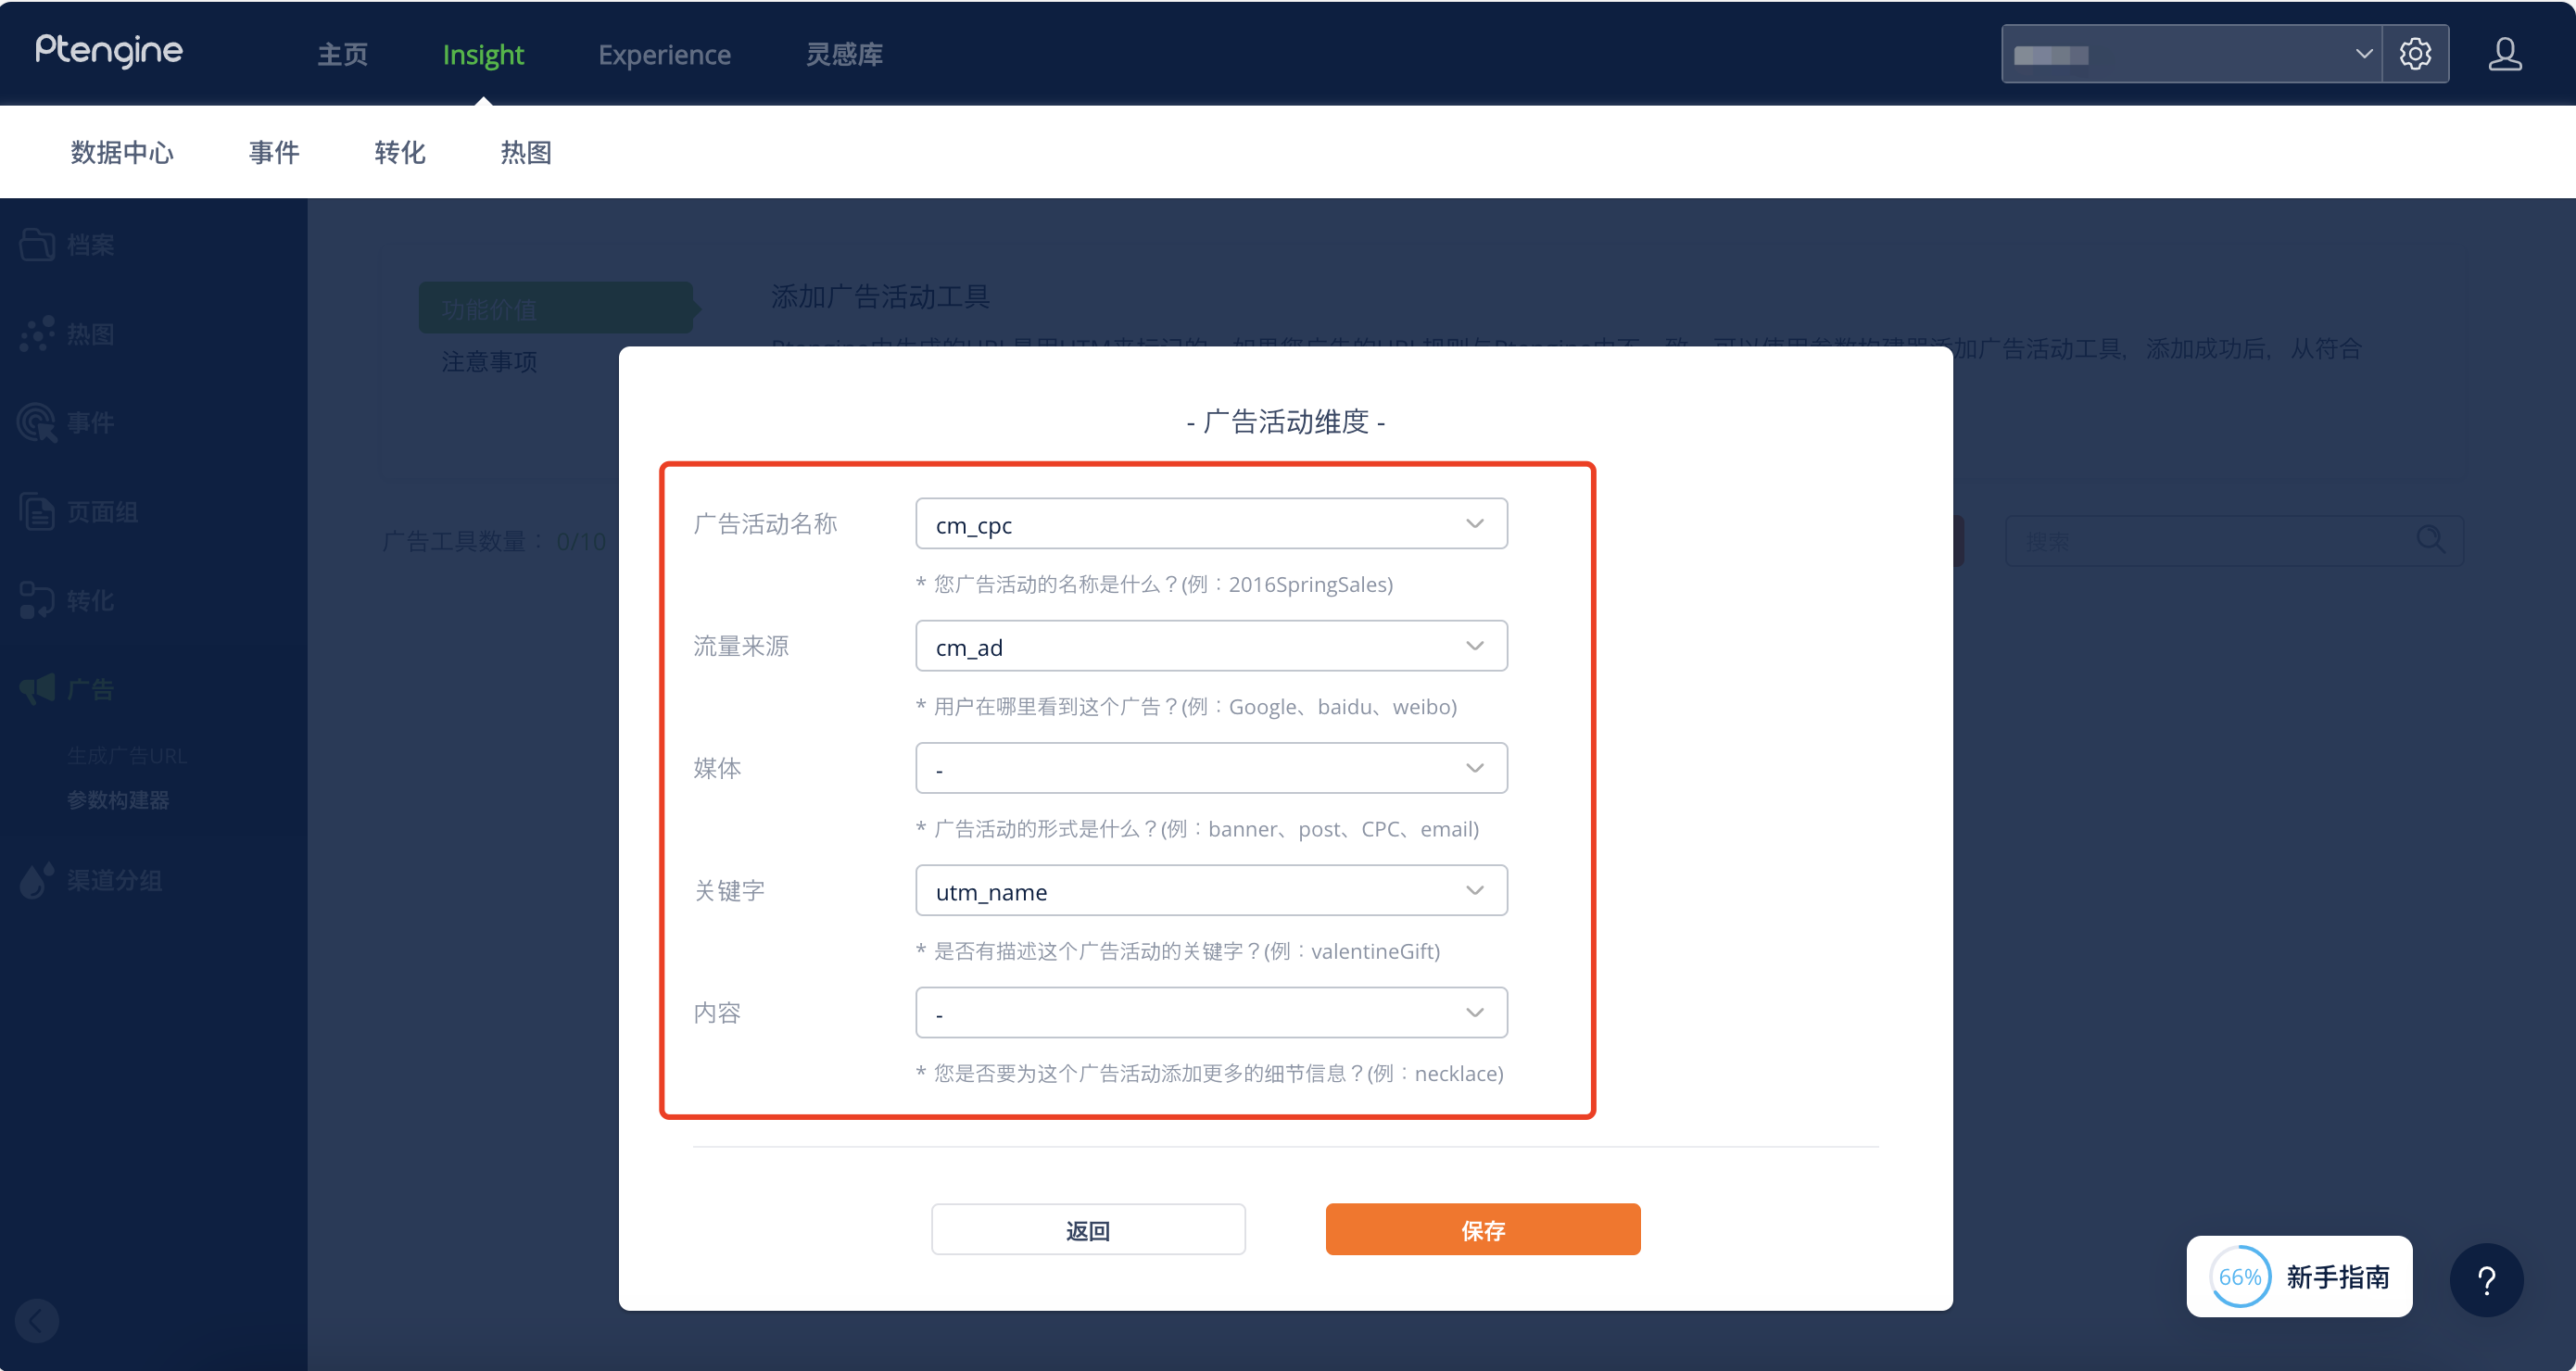Viewport: 2576px width, 1371px height.
Task: Click the orange 保存 save button
Action: tap(1482, 1229)
